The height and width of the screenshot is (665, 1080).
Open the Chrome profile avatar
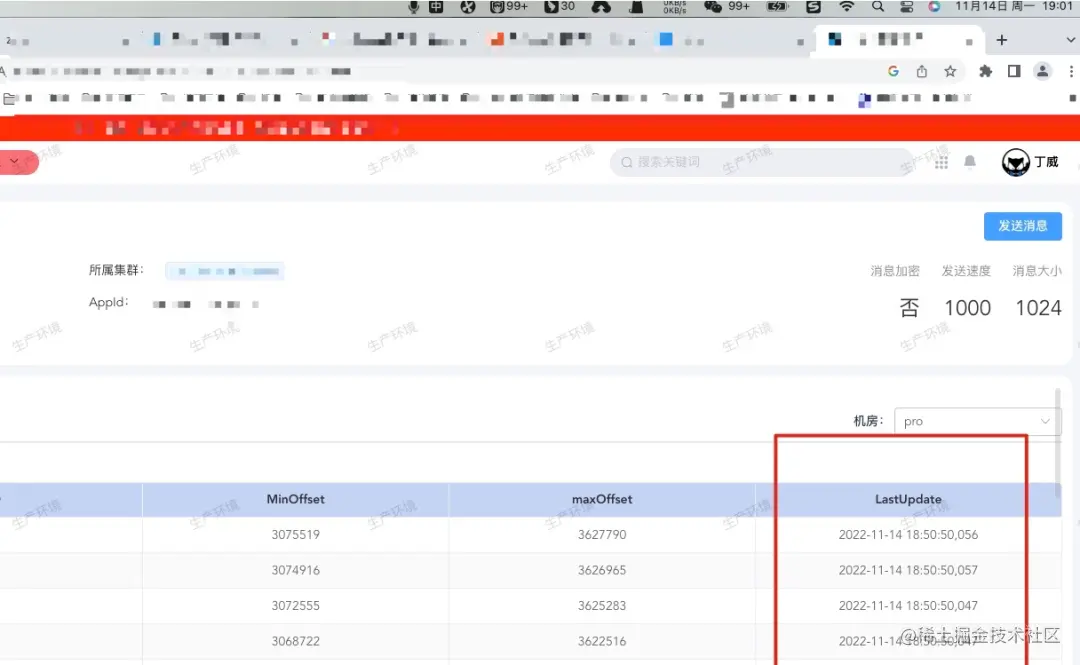pyautogui.click(x=1042, y=71)
